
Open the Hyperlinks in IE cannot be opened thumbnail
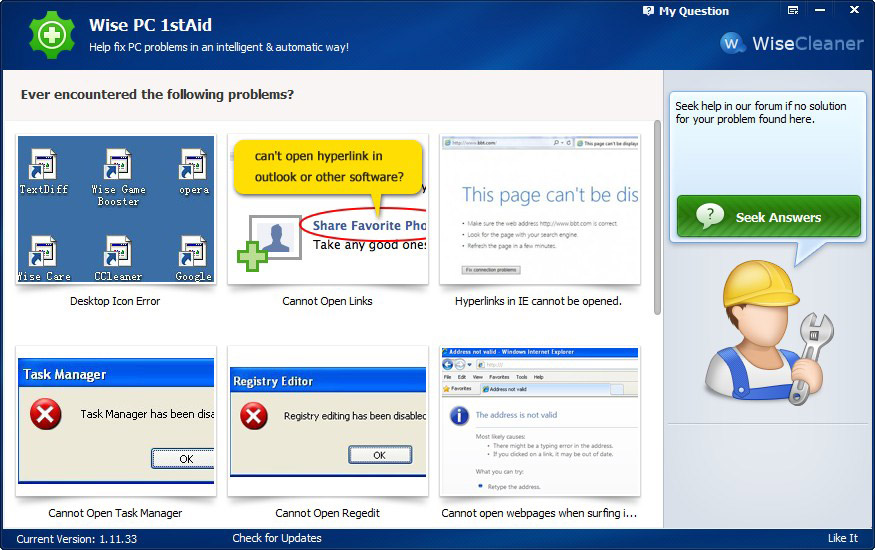tap(540, 210)
